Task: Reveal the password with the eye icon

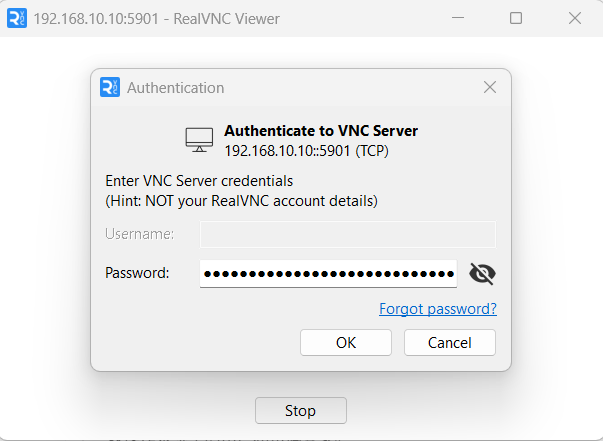Action: [x=482, y=274]
